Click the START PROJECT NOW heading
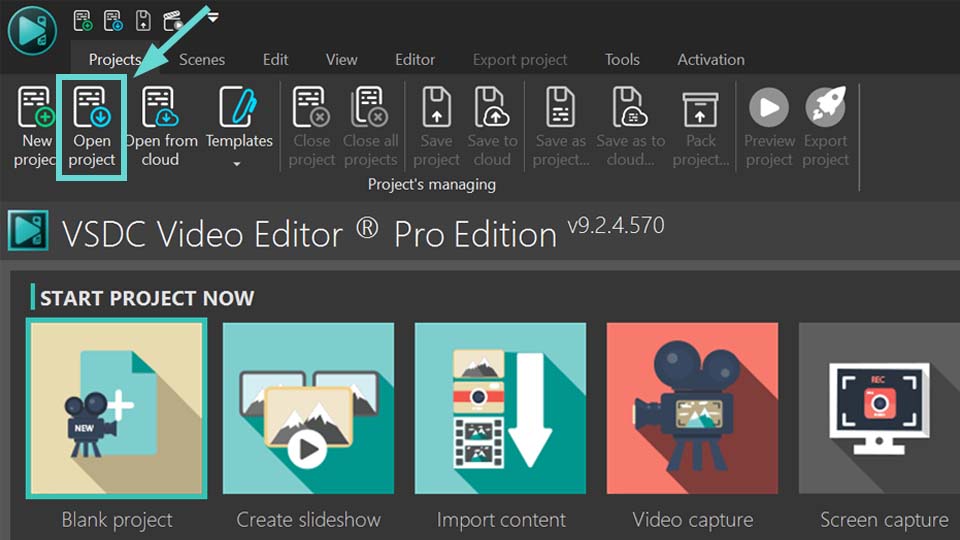This screenshot has width=960, height=540. point(147,298)
